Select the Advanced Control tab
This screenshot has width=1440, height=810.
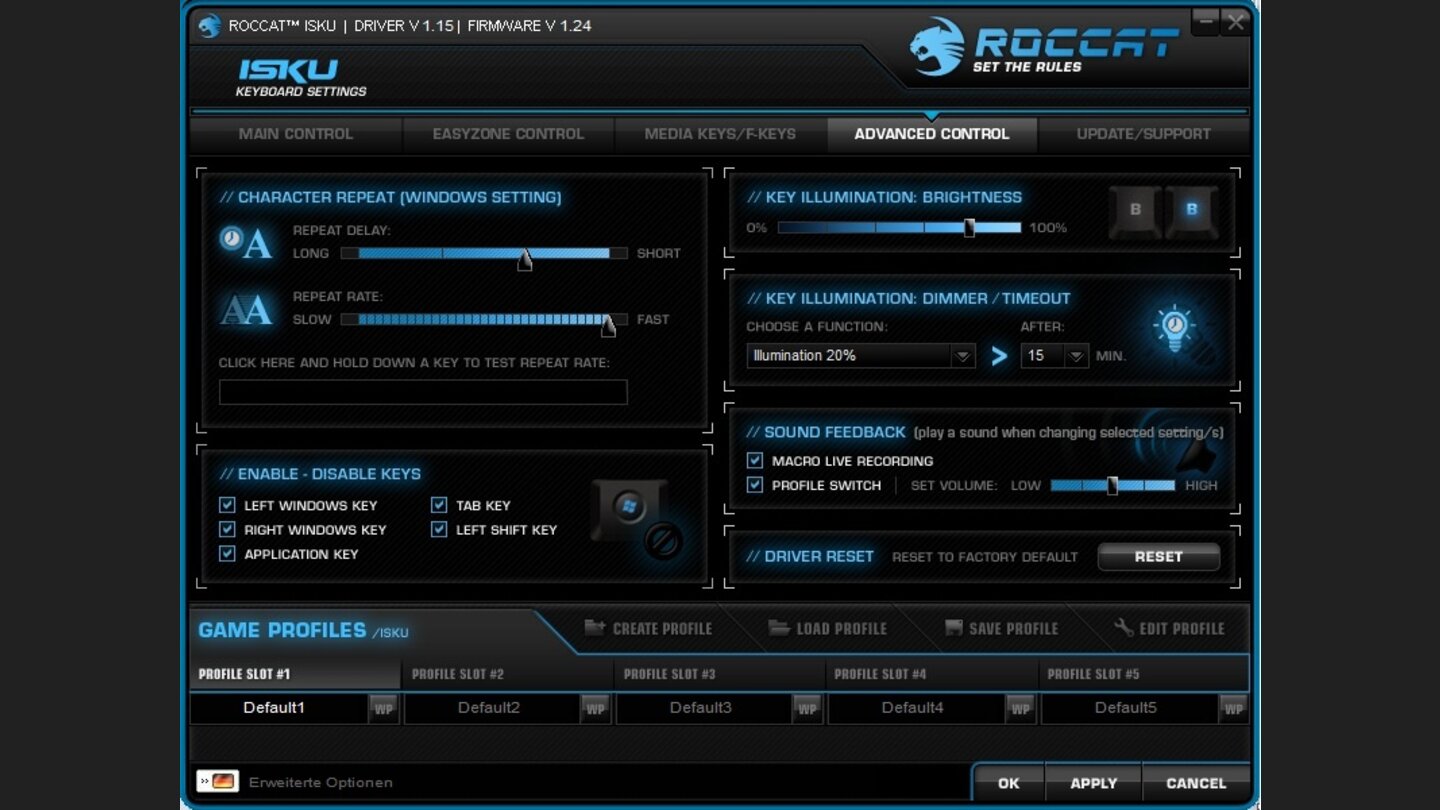[932, 134]
